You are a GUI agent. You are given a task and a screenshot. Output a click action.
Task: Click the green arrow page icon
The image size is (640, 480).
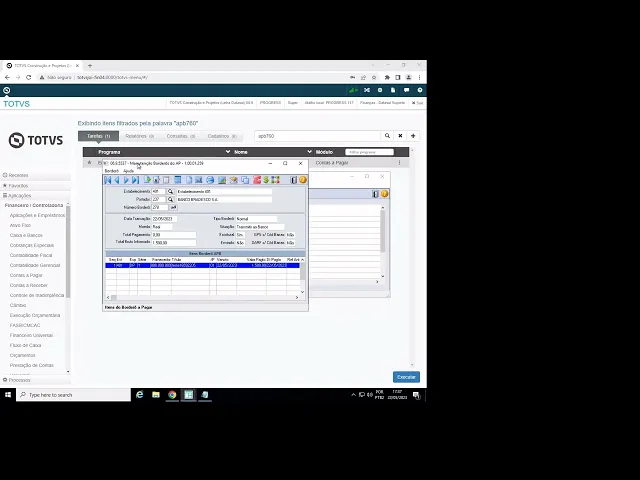click(x=147, y=180)
